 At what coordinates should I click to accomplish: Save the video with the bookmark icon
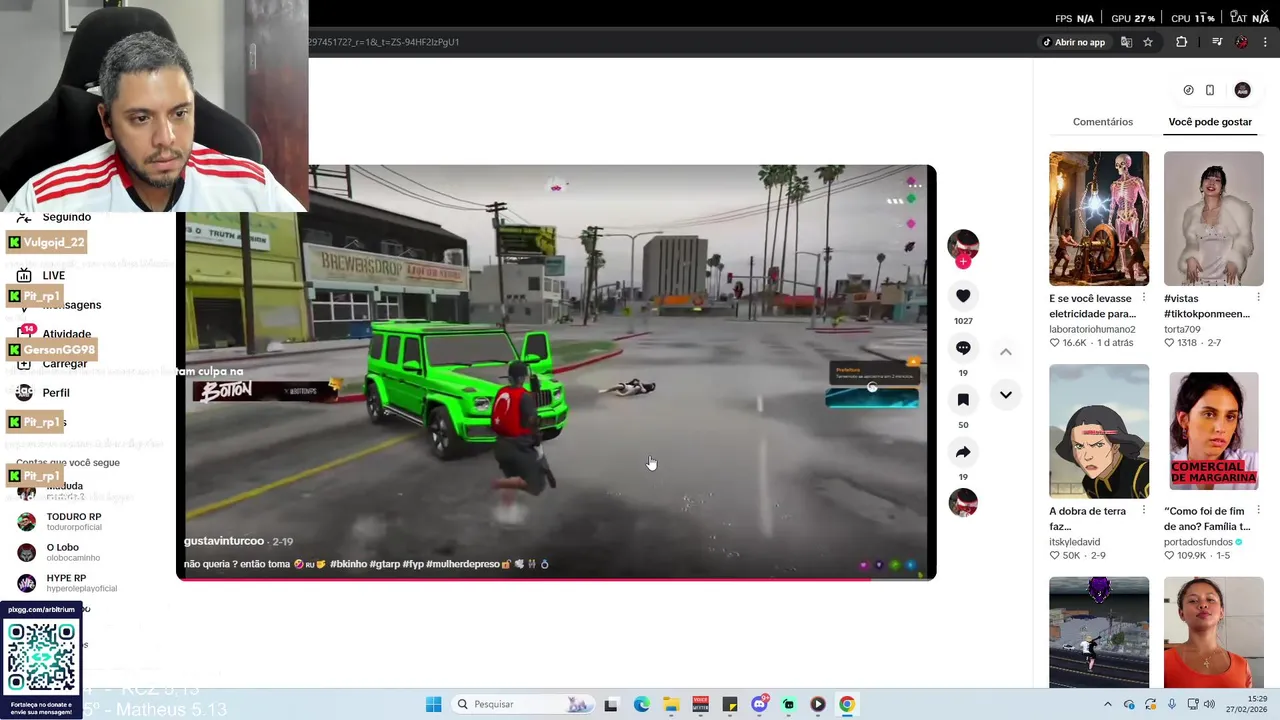963,400
